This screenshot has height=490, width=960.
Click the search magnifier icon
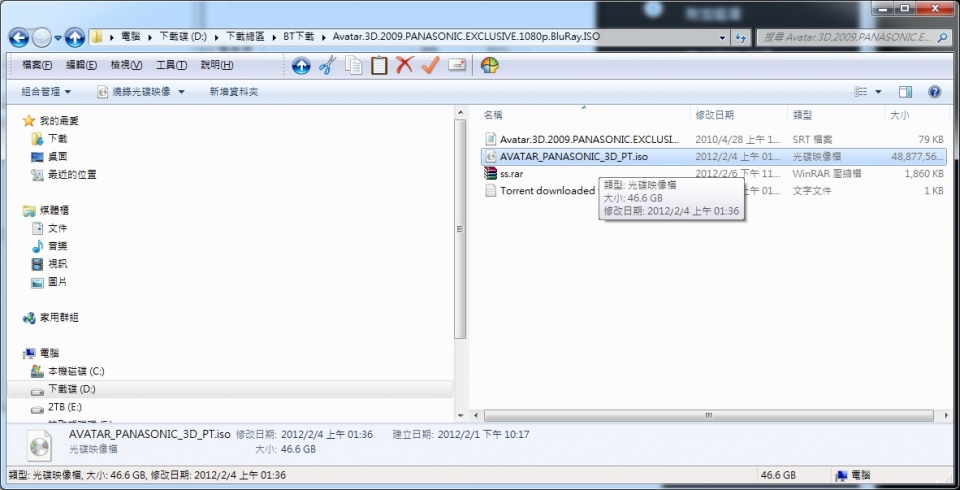coord(943,37)
